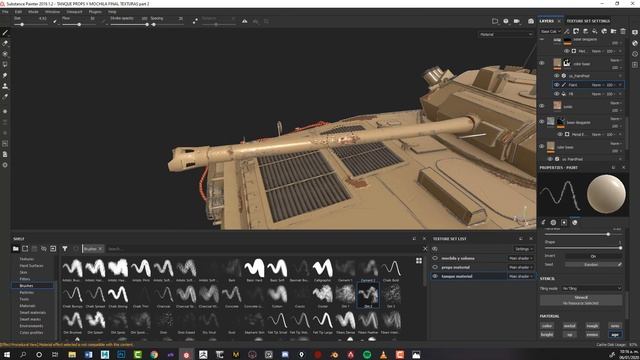This screenshot has height=360, width=640.
Task: Click the shelf filter funnel icon
Action: 65,249
